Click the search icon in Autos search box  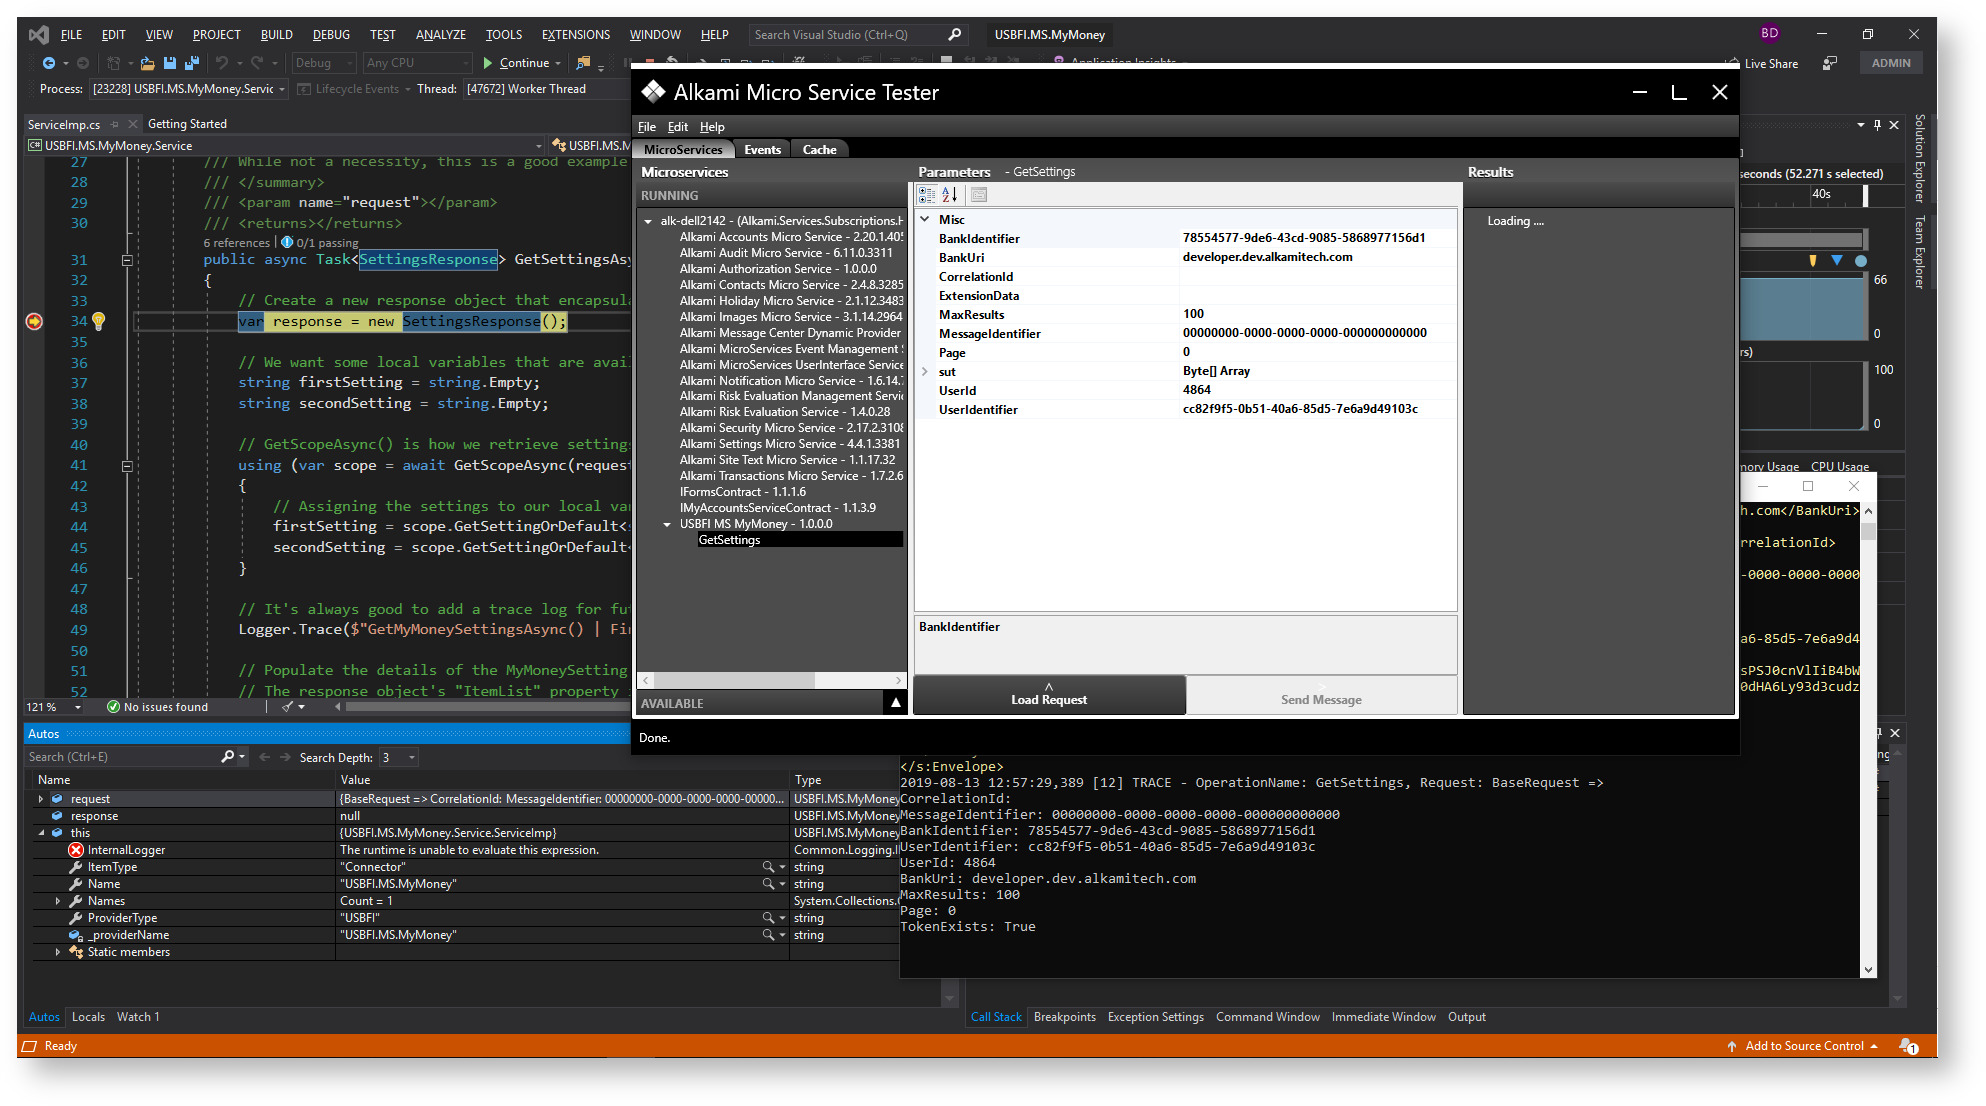pyautogui.click(x=228, y=757)
